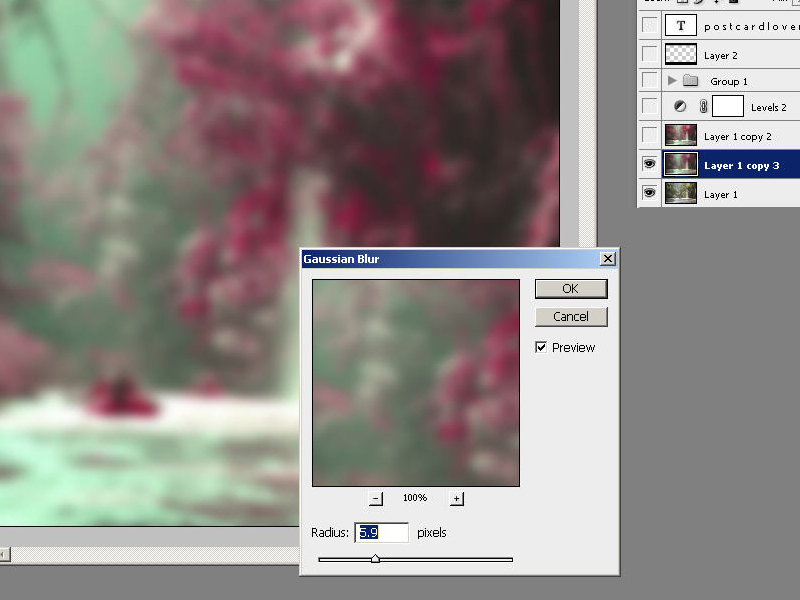The image size is (800, 600).
Task: Hide the Layer 1 copy 3 layer
Action: (649, 164)
